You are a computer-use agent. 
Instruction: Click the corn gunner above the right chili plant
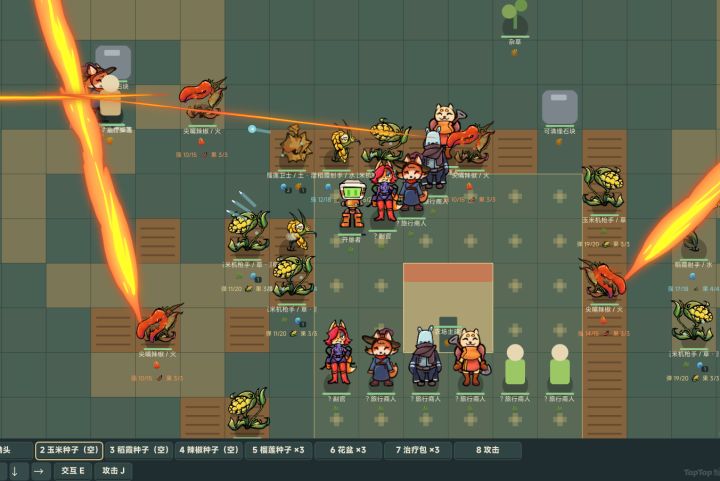point(603,187)
